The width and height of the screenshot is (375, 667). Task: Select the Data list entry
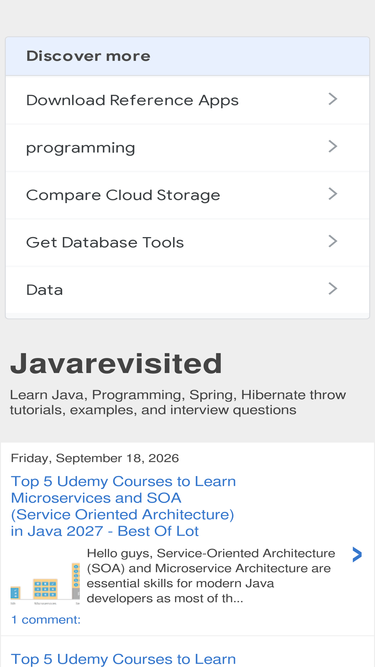click(188, 290)
